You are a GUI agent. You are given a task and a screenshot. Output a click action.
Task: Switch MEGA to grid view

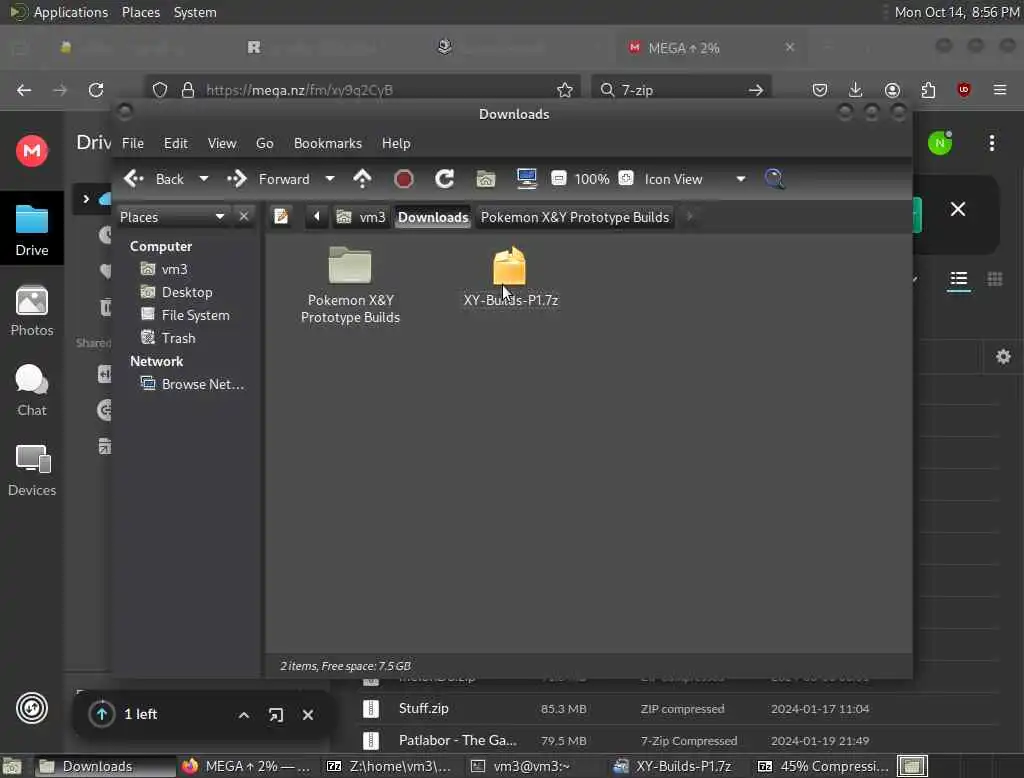click(994, 280)
